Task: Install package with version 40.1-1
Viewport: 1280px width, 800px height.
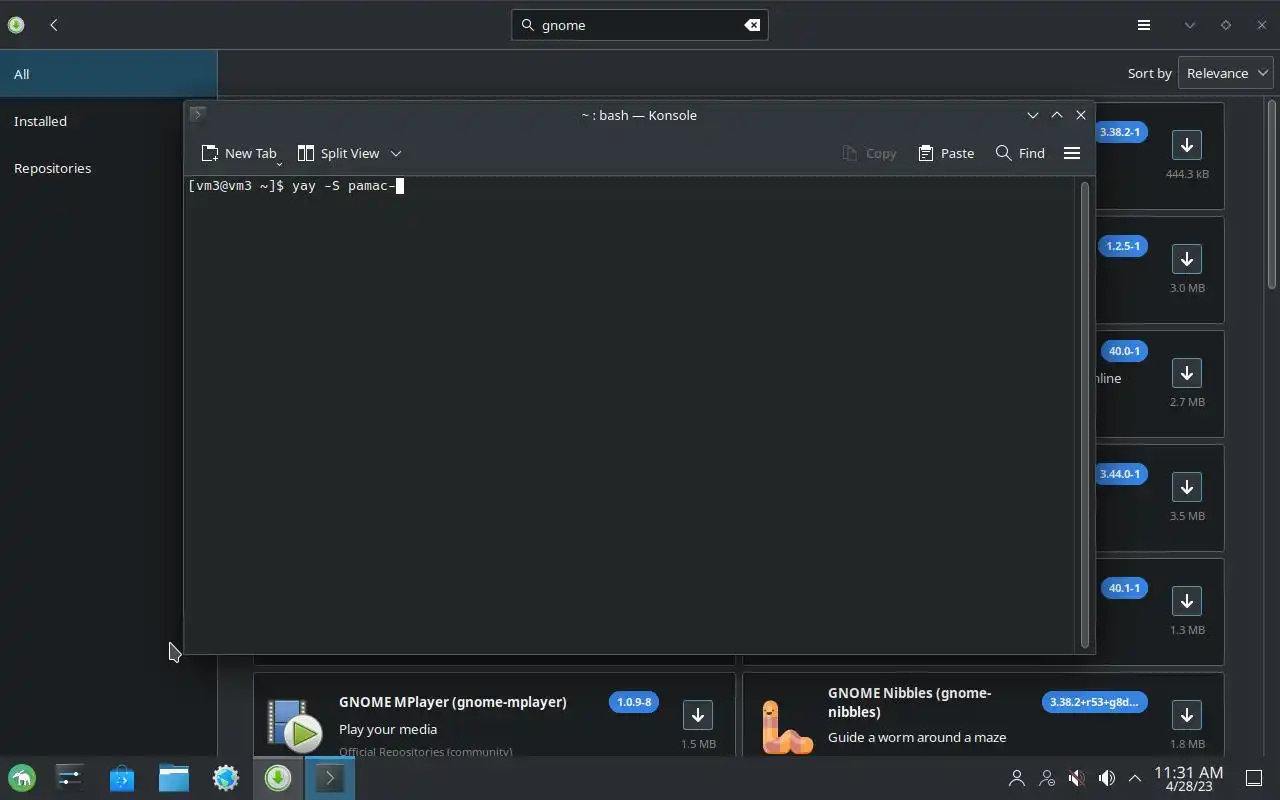Action: tap(1187, 601)
